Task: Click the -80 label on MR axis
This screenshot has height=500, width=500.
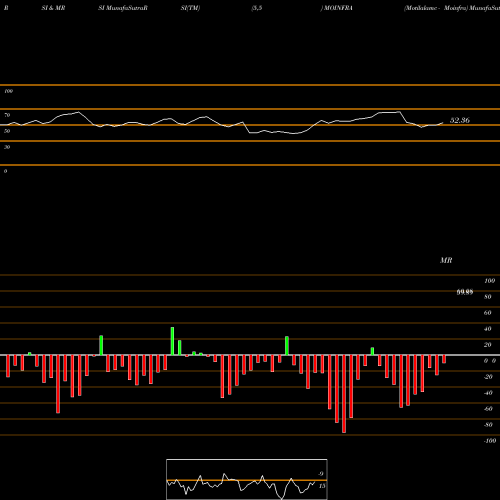Action: tap(488, 425)
